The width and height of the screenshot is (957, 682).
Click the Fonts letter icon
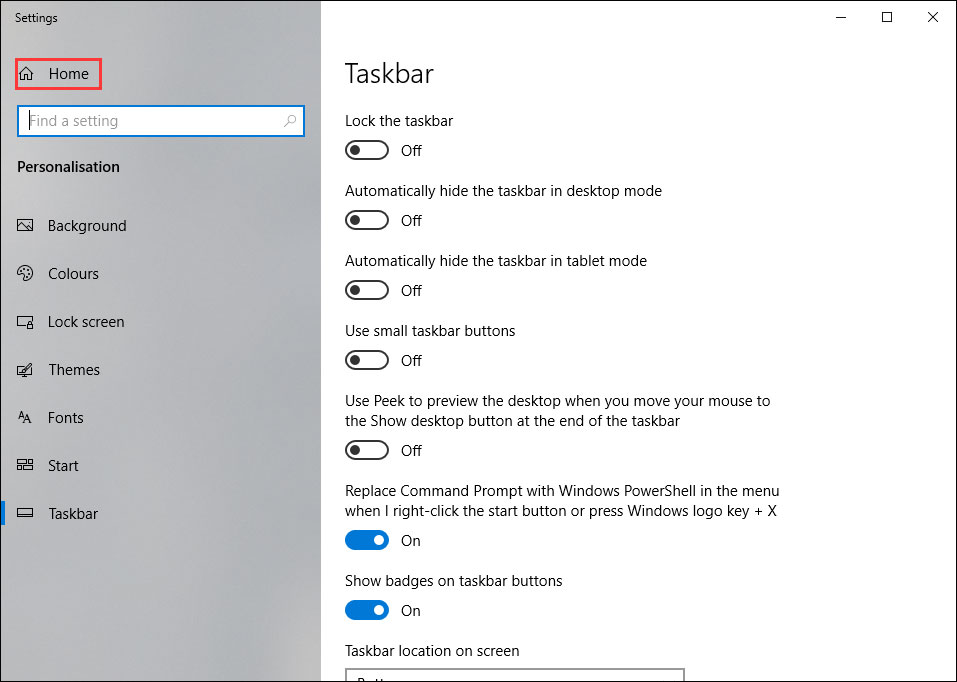click(x=25, y=418)
